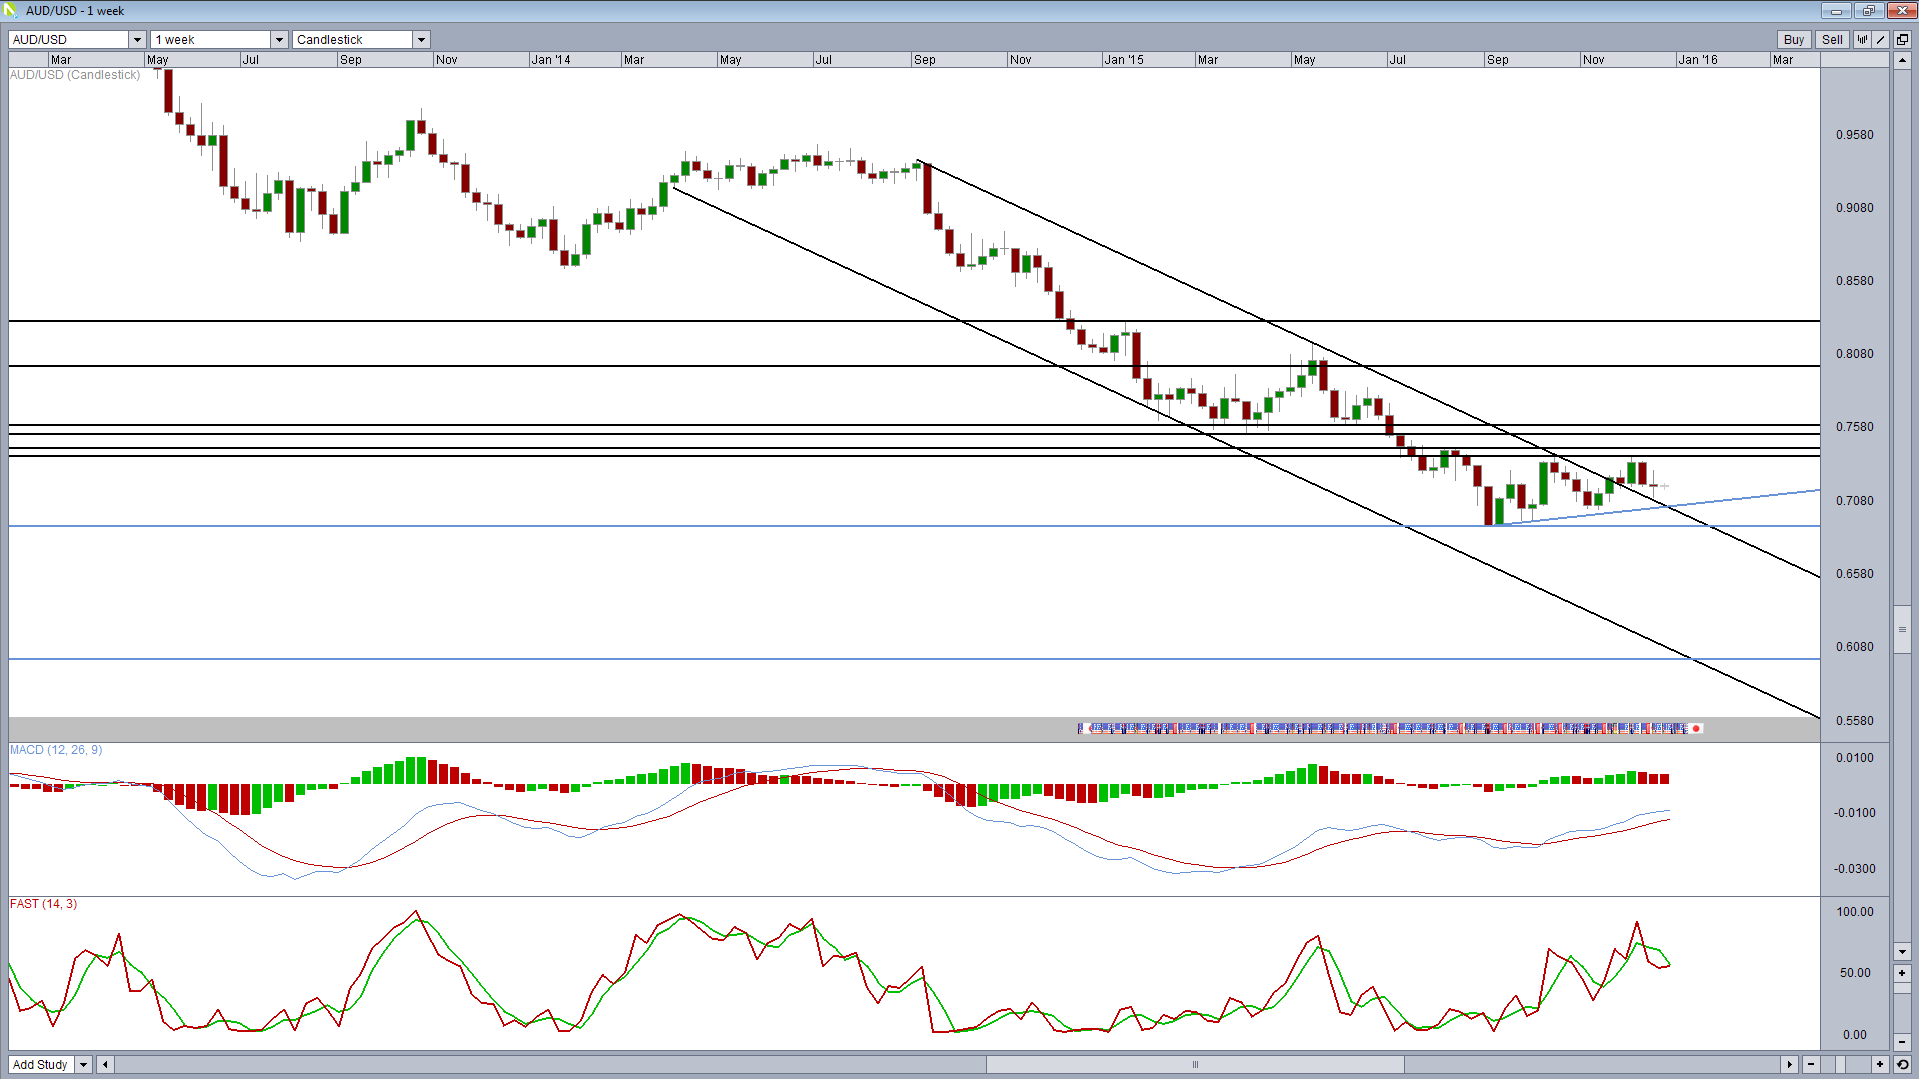Open the Add Study dropdown arrow
The image size is (1919, 1079).
(84, 1065)
